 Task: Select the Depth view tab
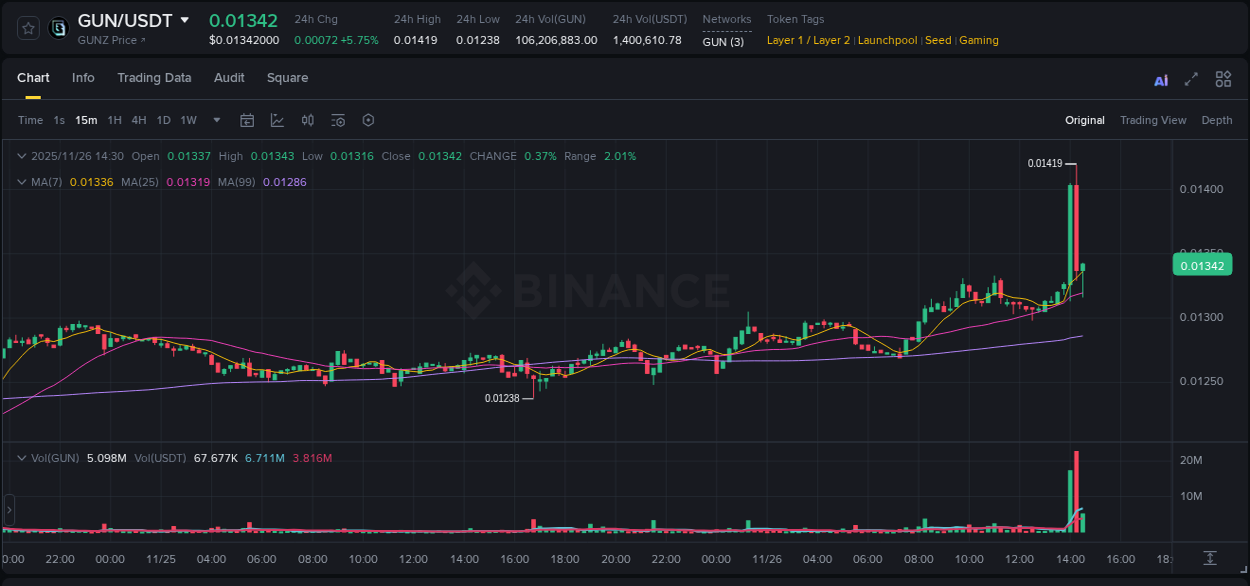pyautogui.click(x=1217, y=120)
